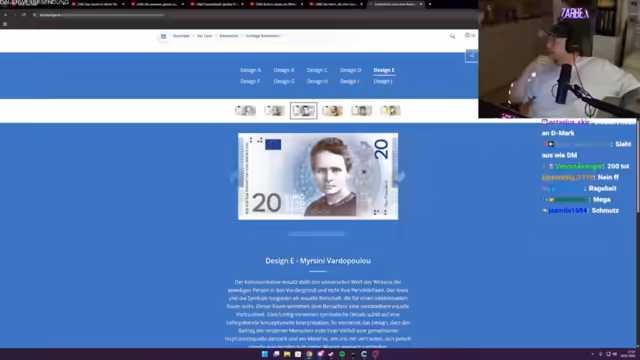Image resolution: width=640 pixels, height=360 pixels.
Task: Reload the page with the browser refresh icon
Action: coord(24,15)
